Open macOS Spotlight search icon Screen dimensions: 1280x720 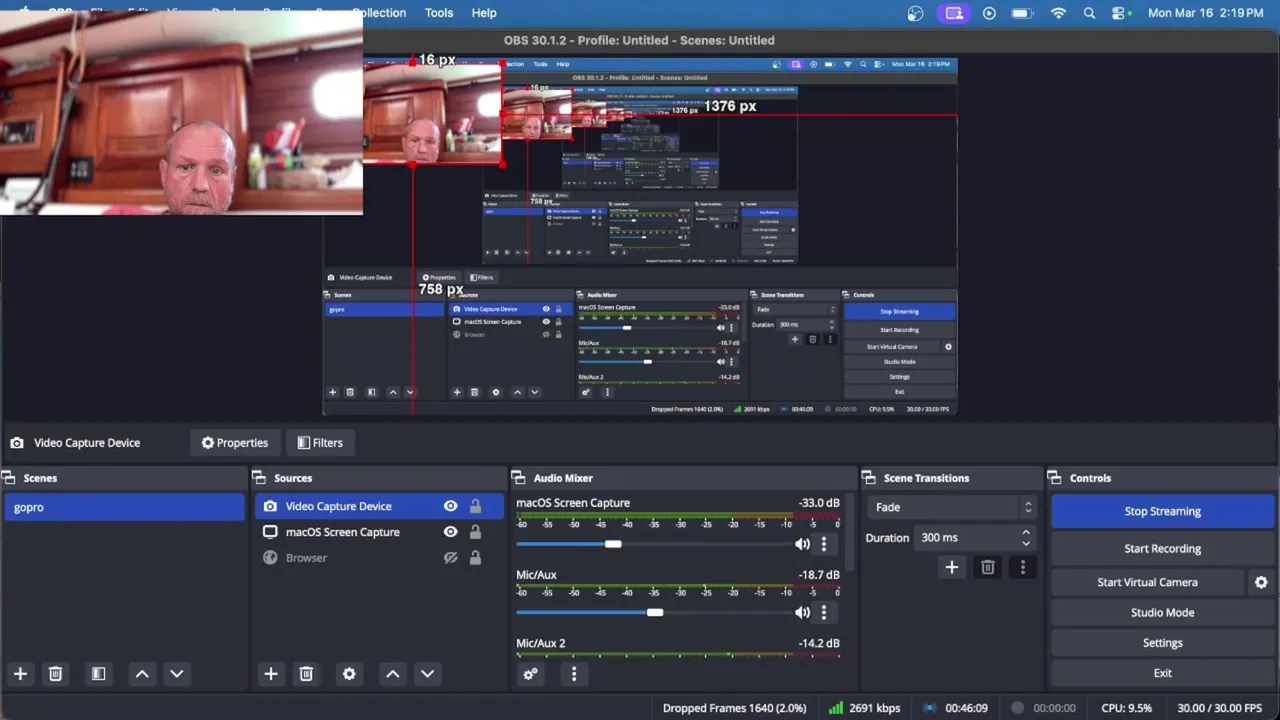(x=1090, y=13)
